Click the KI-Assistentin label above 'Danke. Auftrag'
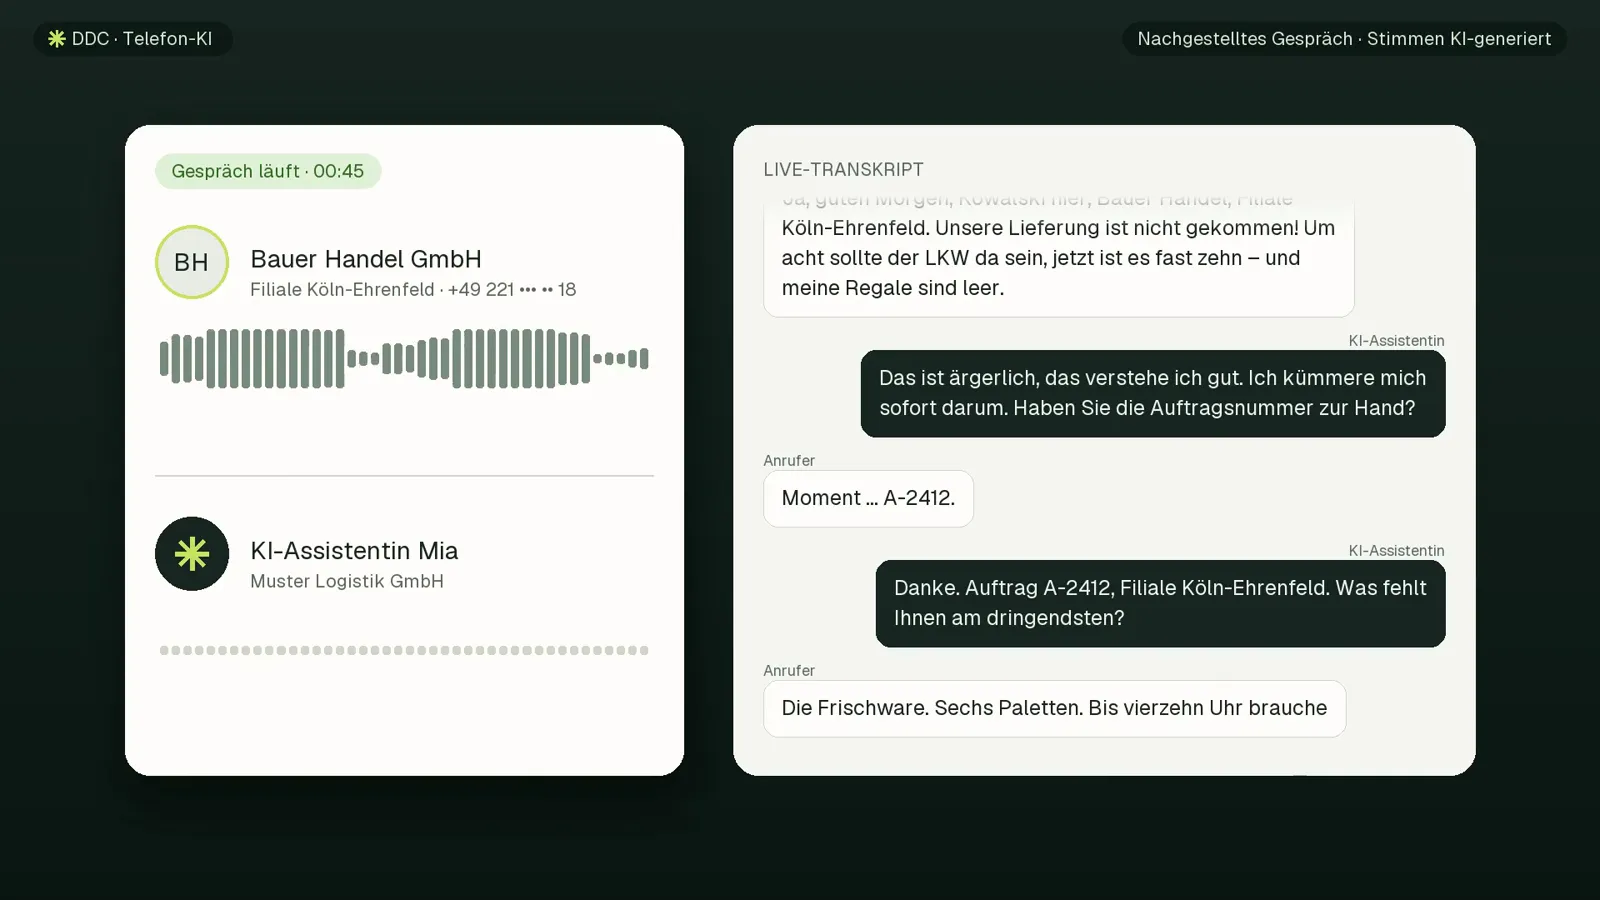This screenshot has height=900, width=1600. tap(1396, 551)
